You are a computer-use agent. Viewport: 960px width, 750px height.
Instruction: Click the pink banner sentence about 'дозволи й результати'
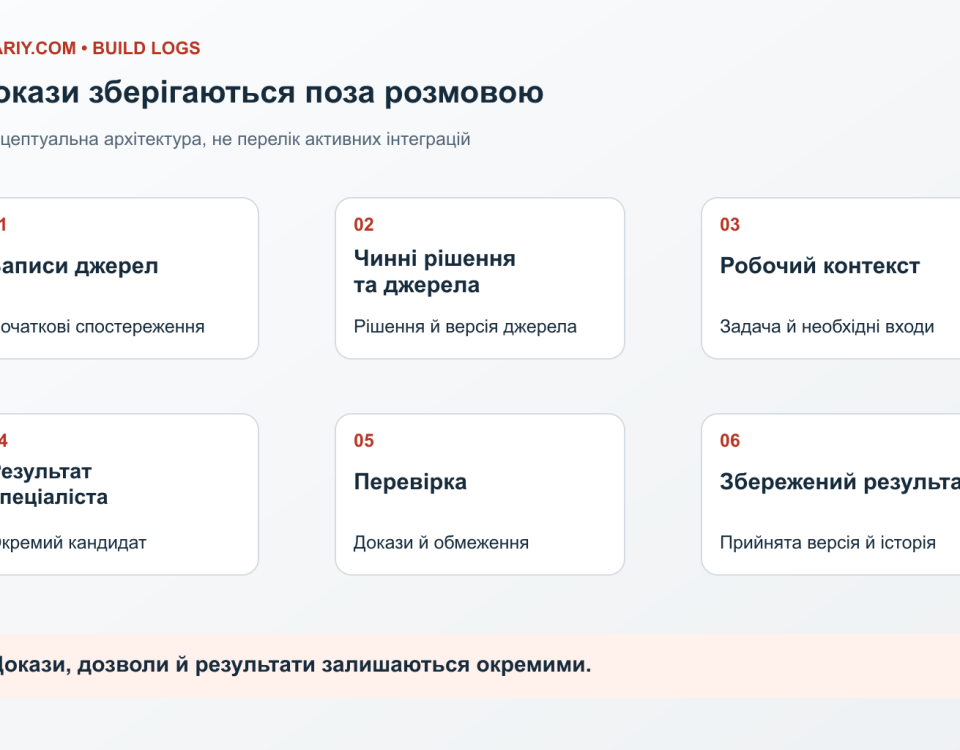[x=295, y=665]
